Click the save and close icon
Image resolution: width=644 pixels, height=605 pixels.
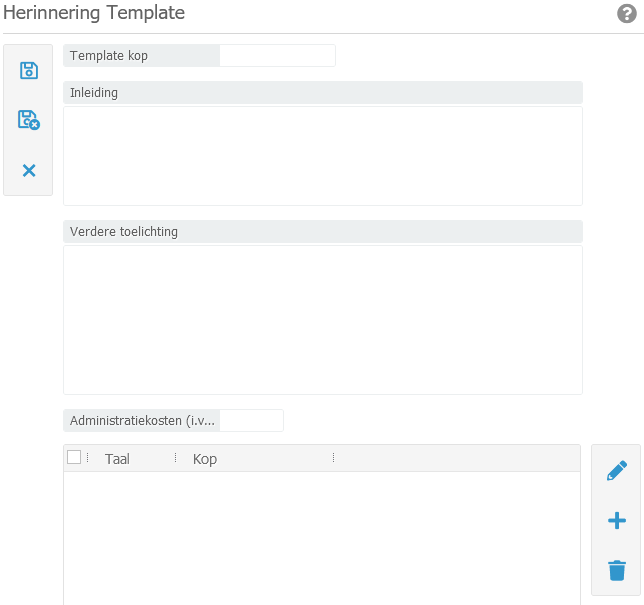pyautogui.click(x=29, y=120)
